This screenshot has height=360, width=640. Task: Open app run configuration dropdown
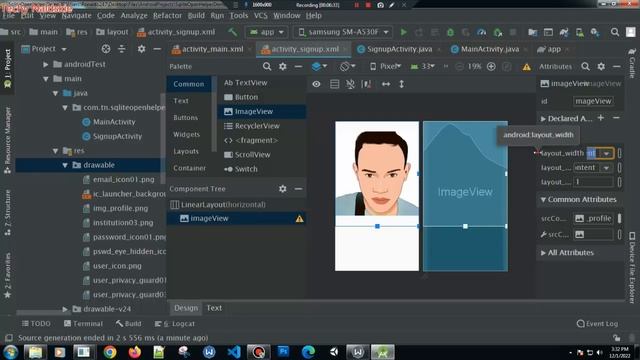click(267, 32)
